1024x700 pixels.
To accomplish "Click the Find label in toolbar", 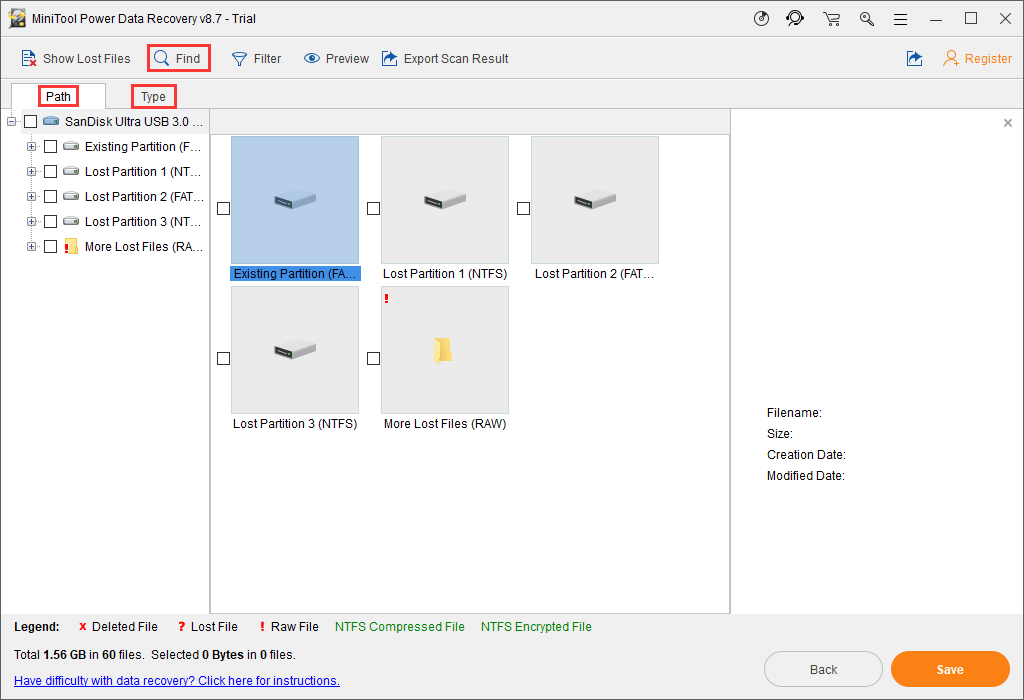I will [188, 59].
